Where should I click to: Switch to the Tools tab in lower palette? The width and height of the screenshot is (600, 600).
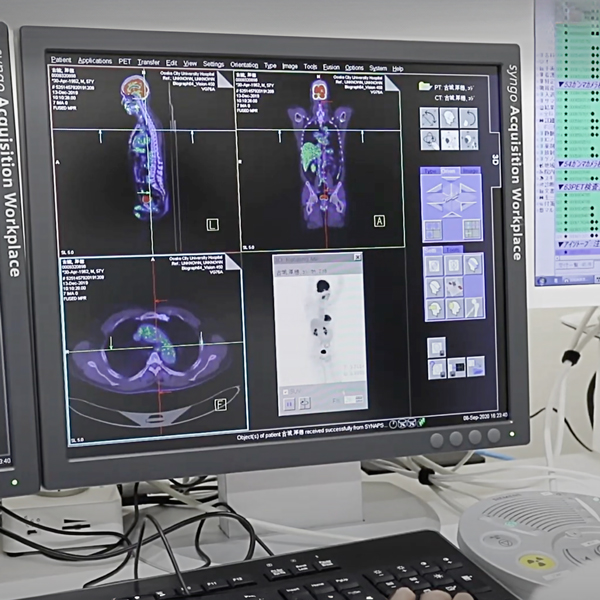pos(452,250)
